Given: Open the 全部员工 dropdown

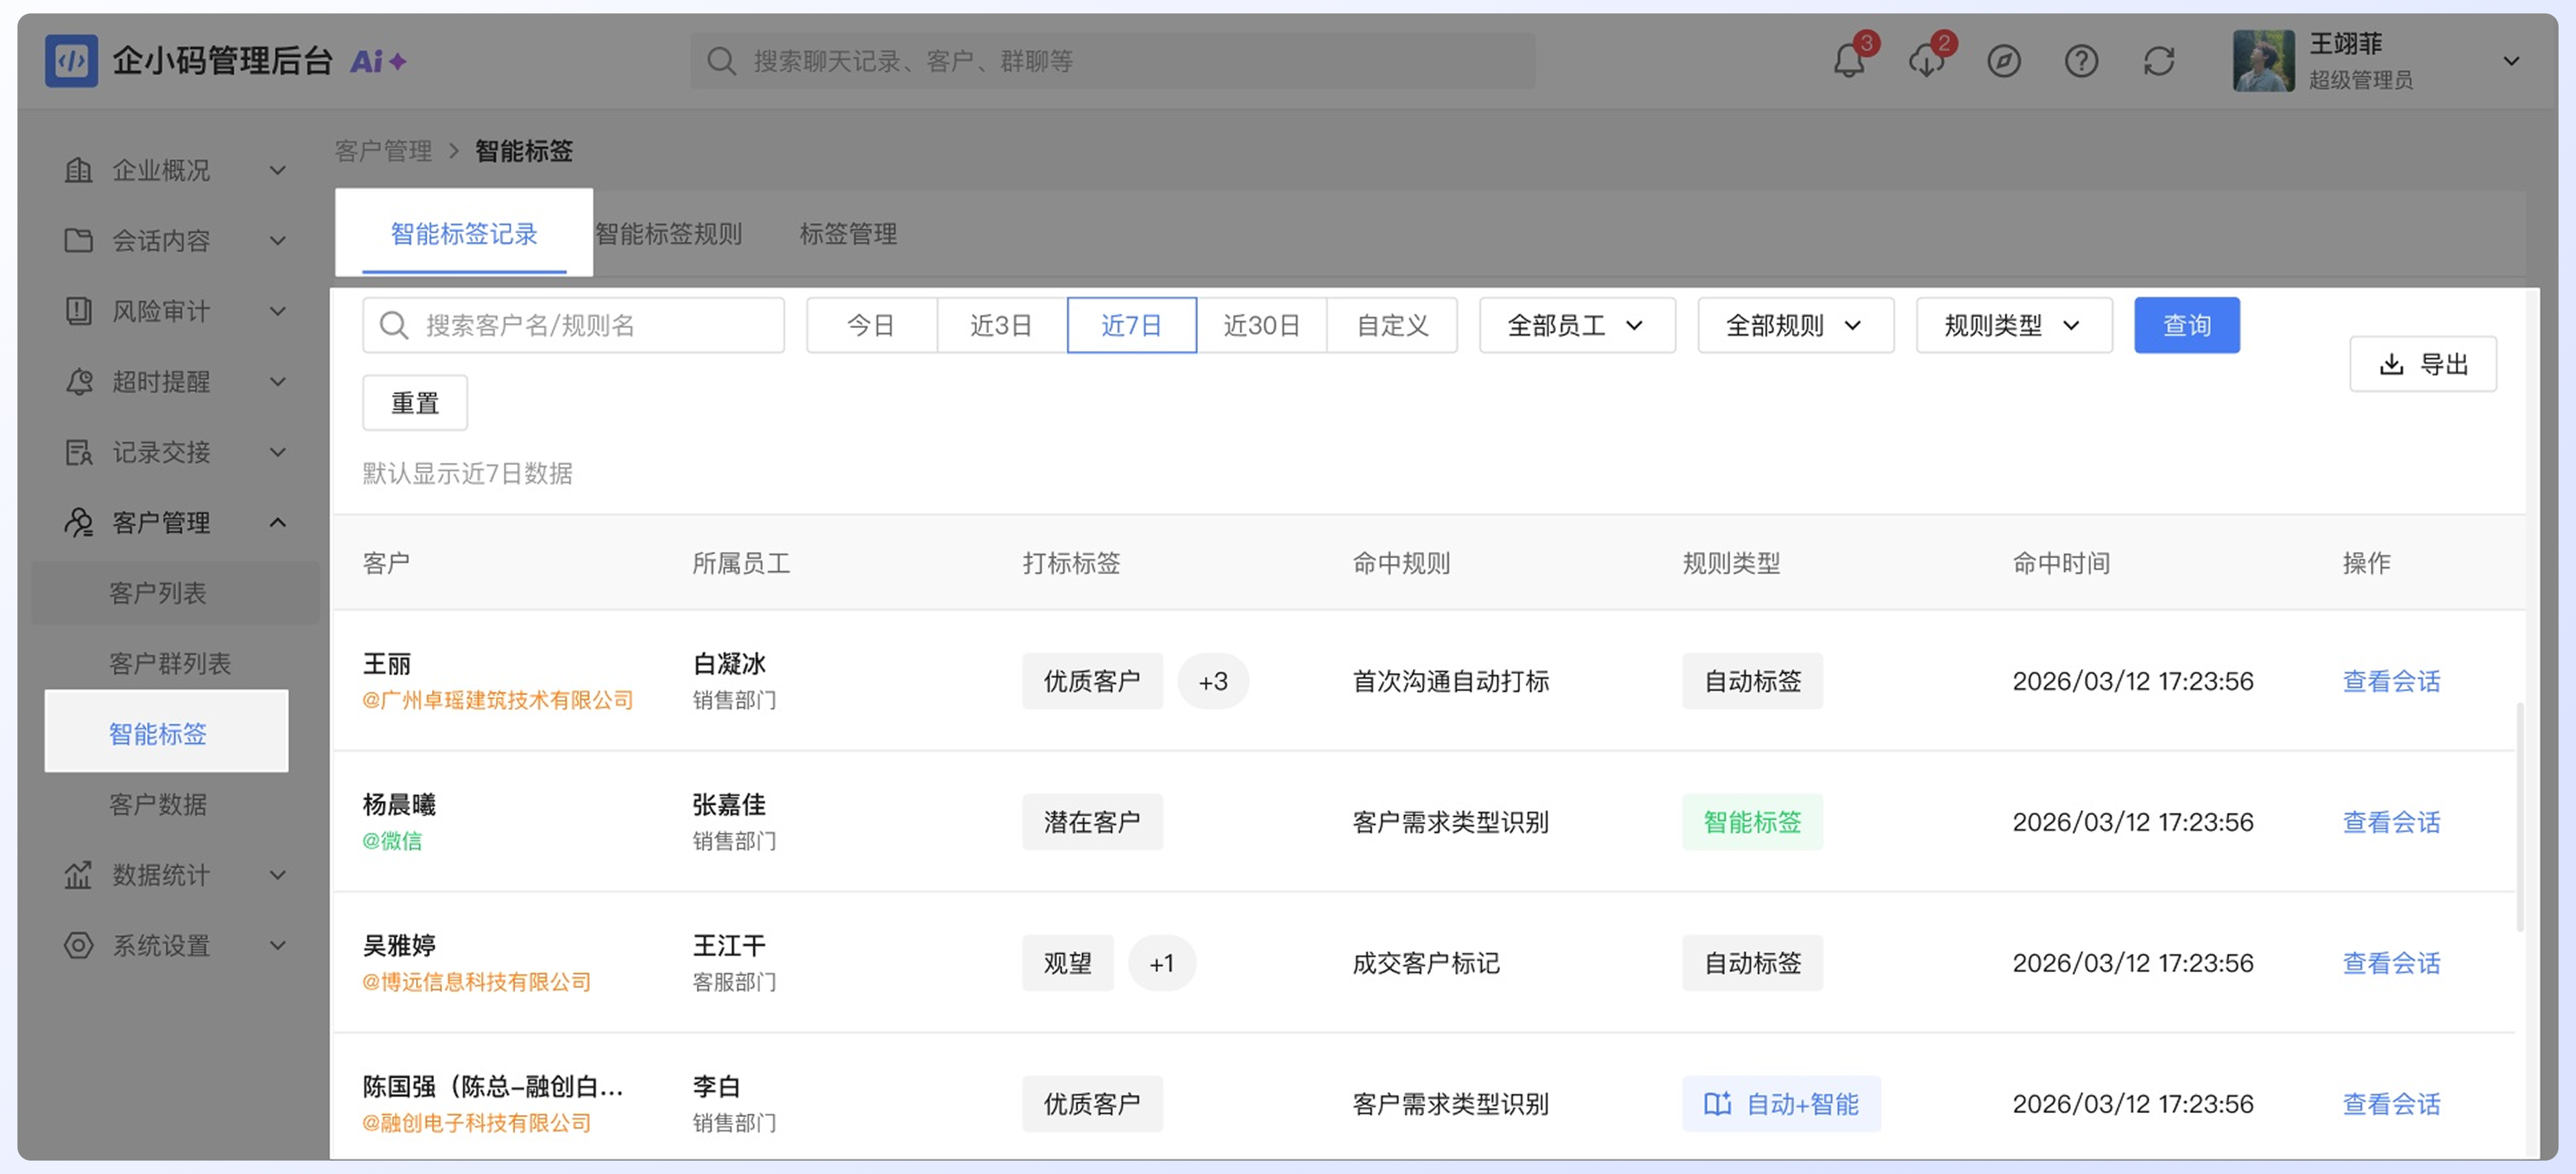Looking at the screenshot, I should (1577, 325).
